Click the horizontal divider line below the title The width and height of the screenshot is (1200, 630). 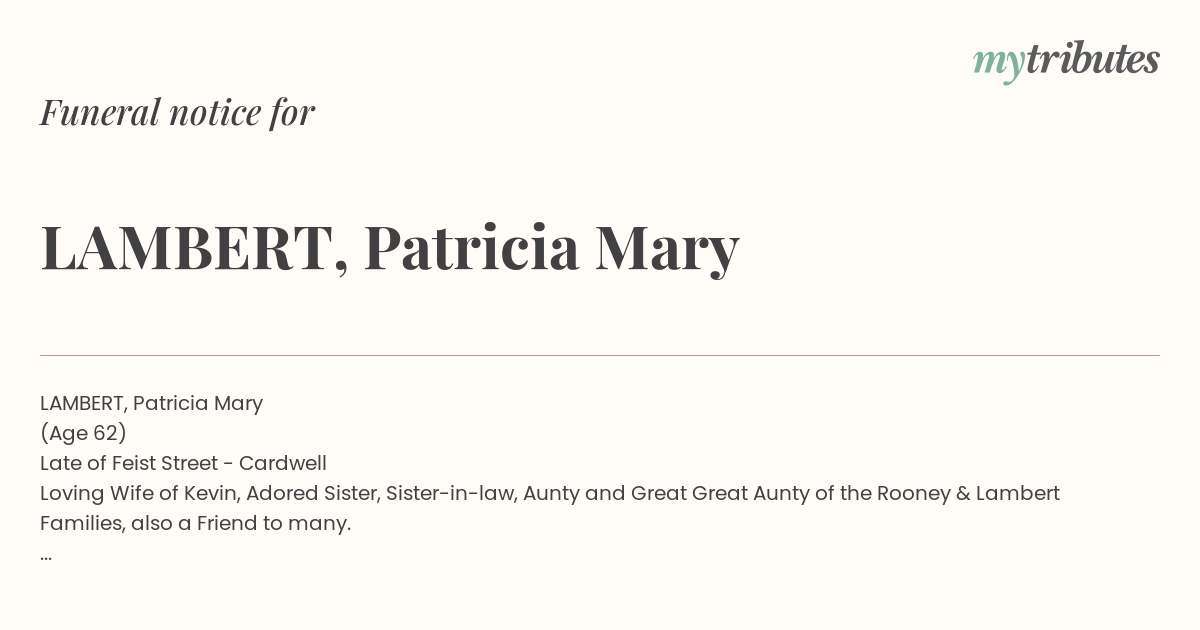point(600,355)
